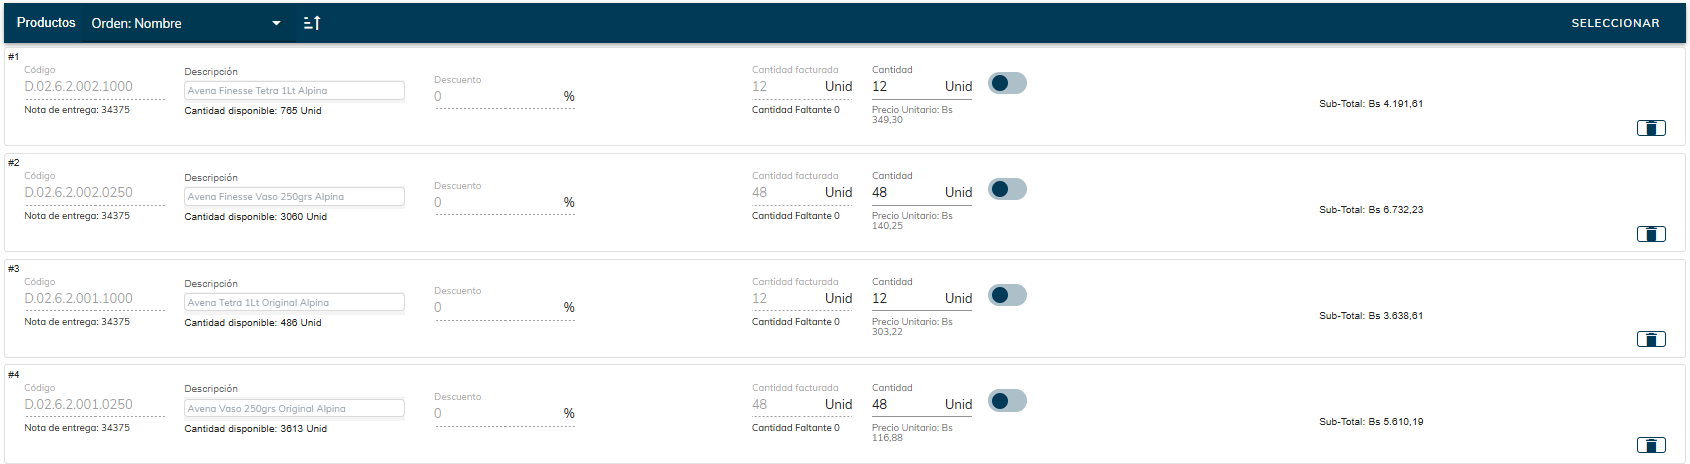Toggle the switch for product #1
Viewport: 1690px width, 464px height.
[x=1007, y=83]
